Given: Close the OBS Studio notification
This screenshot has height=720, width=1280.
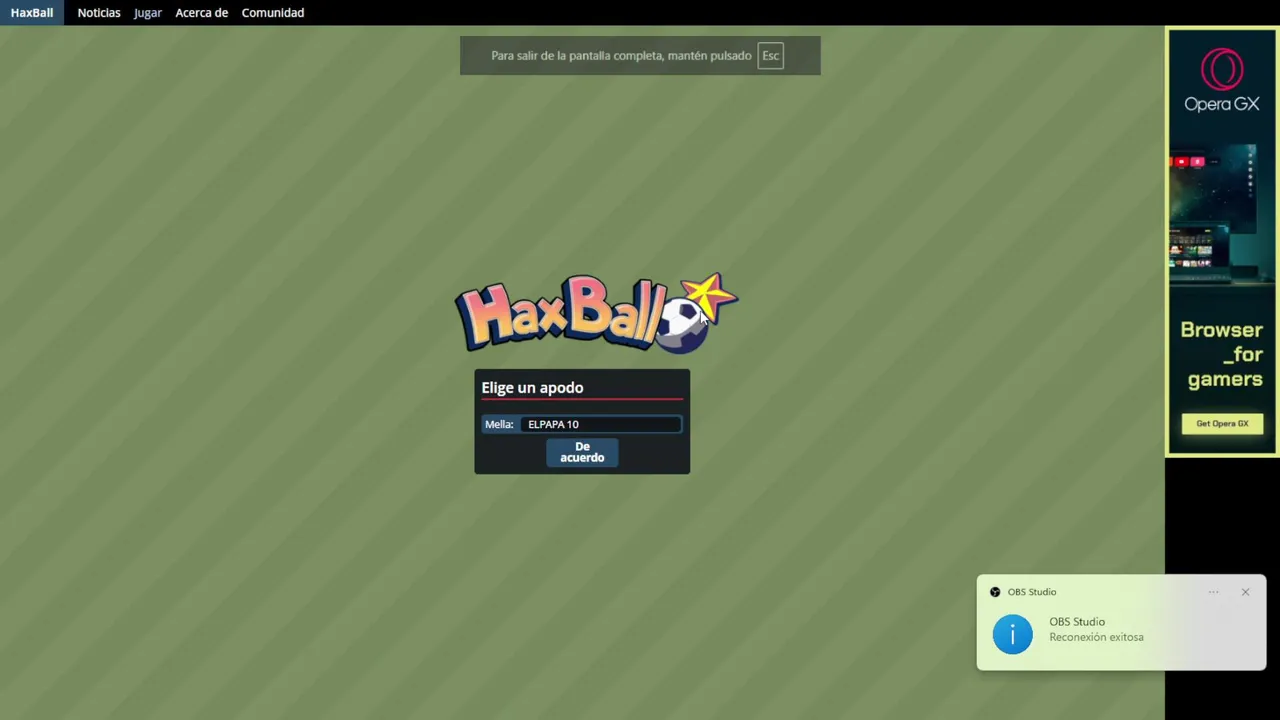Looking at the screenshot, I should click(1245, 592).
